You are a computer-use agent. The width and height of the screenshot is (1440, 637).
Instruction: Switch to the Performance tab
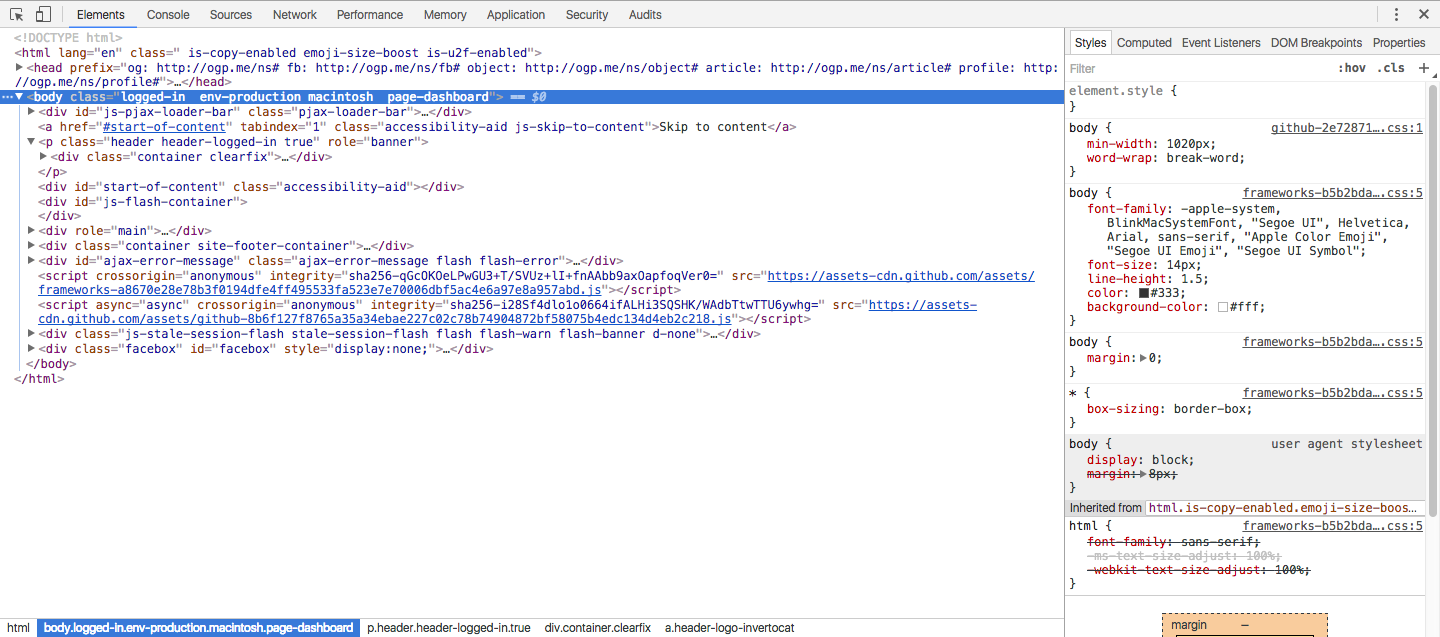(370, 14)
